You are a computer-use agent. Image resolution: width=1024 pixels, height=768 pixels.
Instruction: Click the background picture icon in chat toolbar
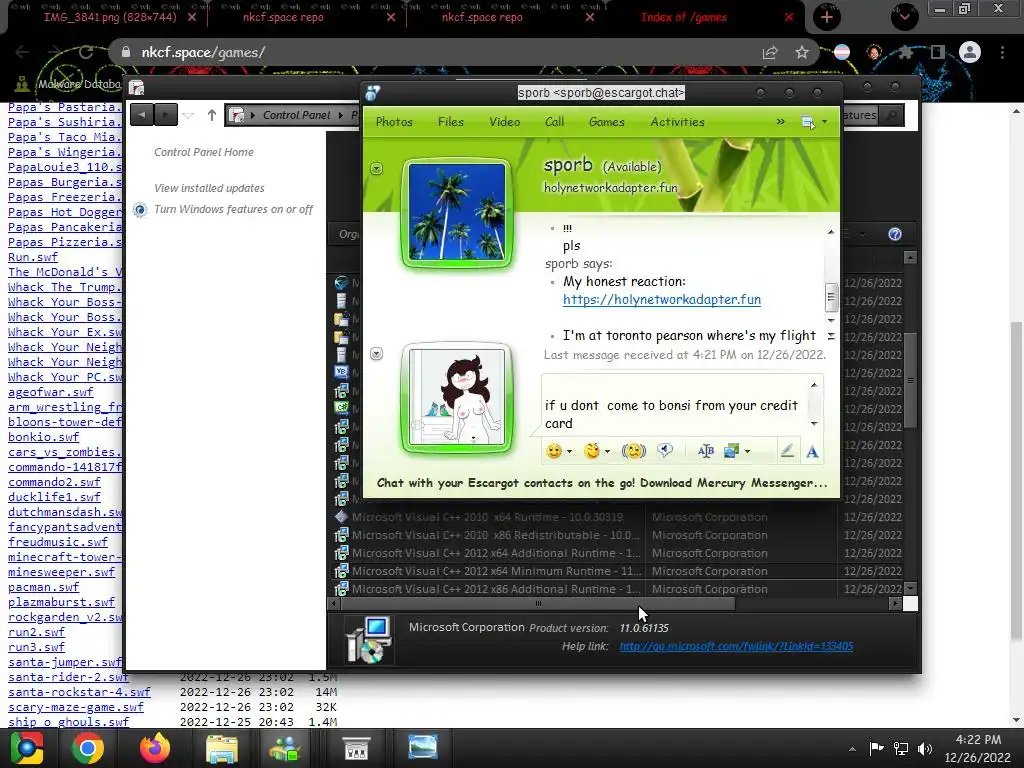(x=731, y=451)
